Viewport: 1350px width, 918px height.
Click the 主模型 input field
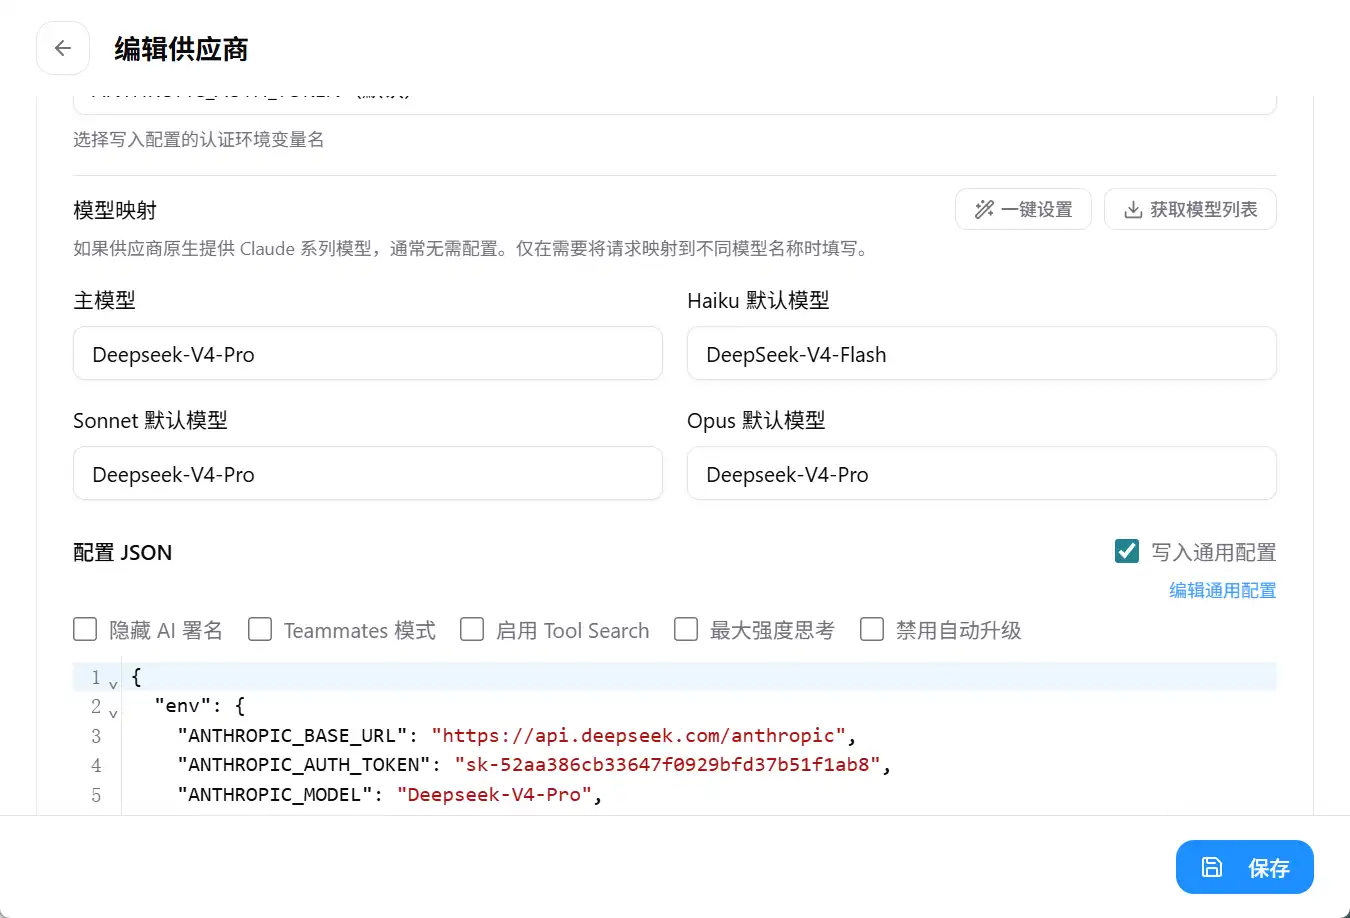[x=368, y=354]
